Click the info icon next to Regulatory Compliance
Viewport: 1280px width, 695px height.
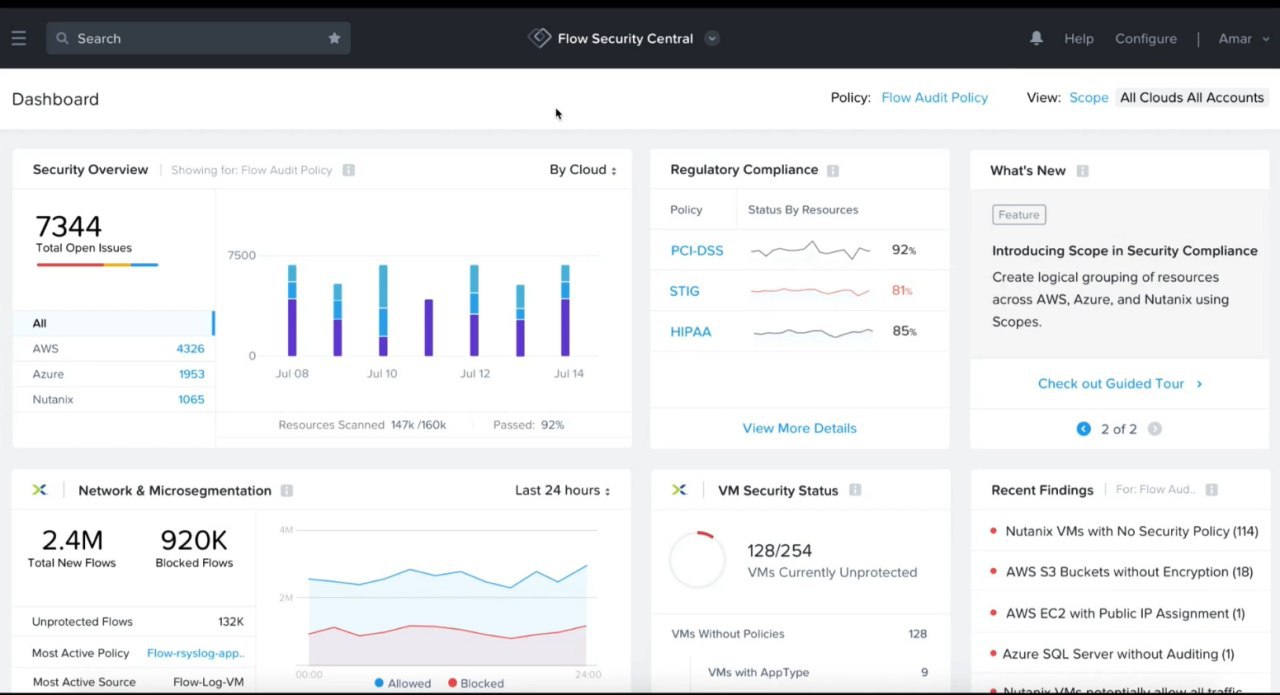[833, 170]
